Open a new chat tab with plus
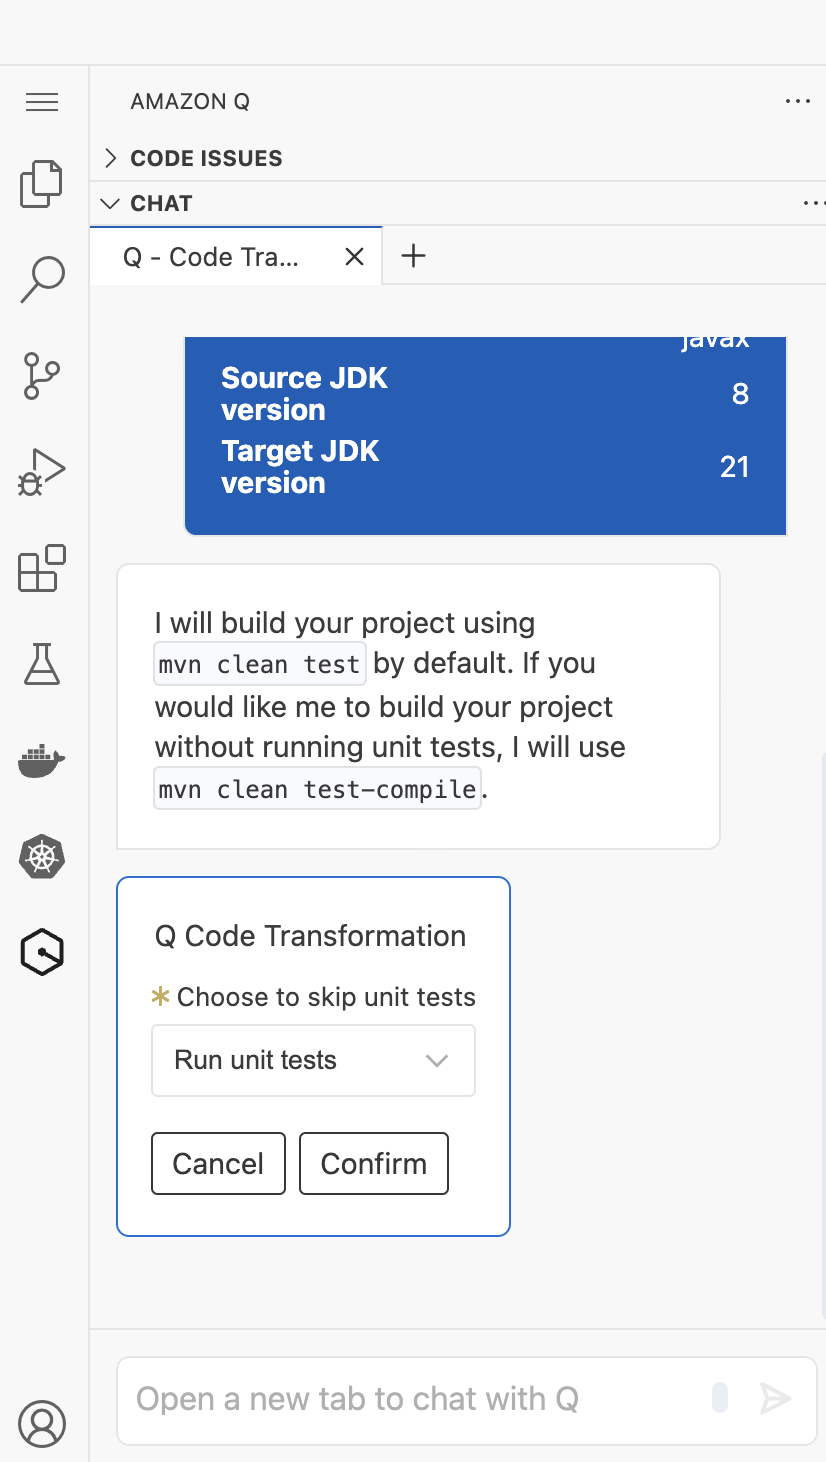 (x=413, y=256)
